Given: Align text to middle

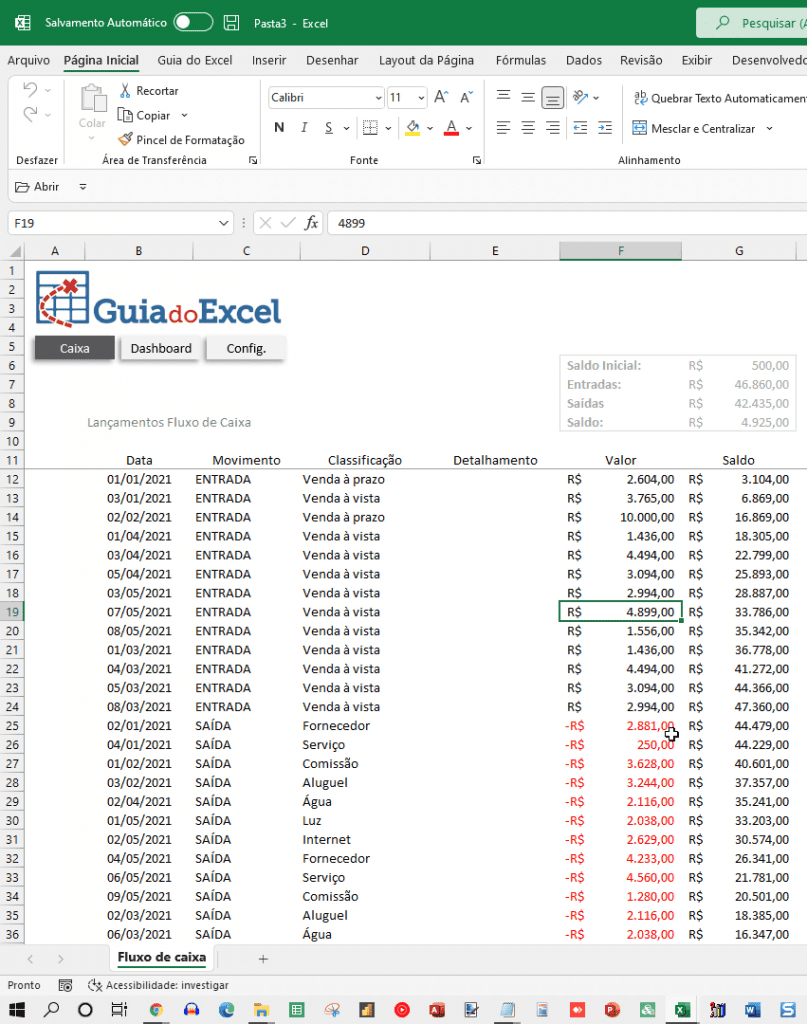Looking at the screenshot, I should coord(528,97).
